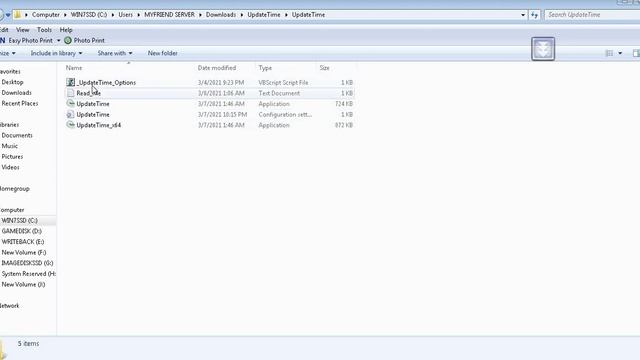The height and width of the screenshot is (360, 640).
Task: Click the UpdateTime_x64 application icon
Action: (x=71, y=125)
